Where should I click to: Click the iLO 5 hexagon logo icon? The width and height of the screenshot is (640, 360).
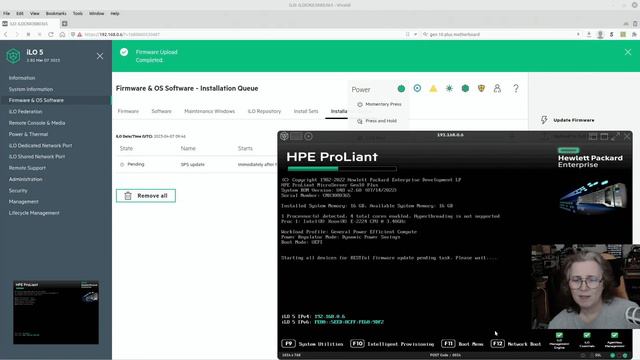tap(13, 56)
